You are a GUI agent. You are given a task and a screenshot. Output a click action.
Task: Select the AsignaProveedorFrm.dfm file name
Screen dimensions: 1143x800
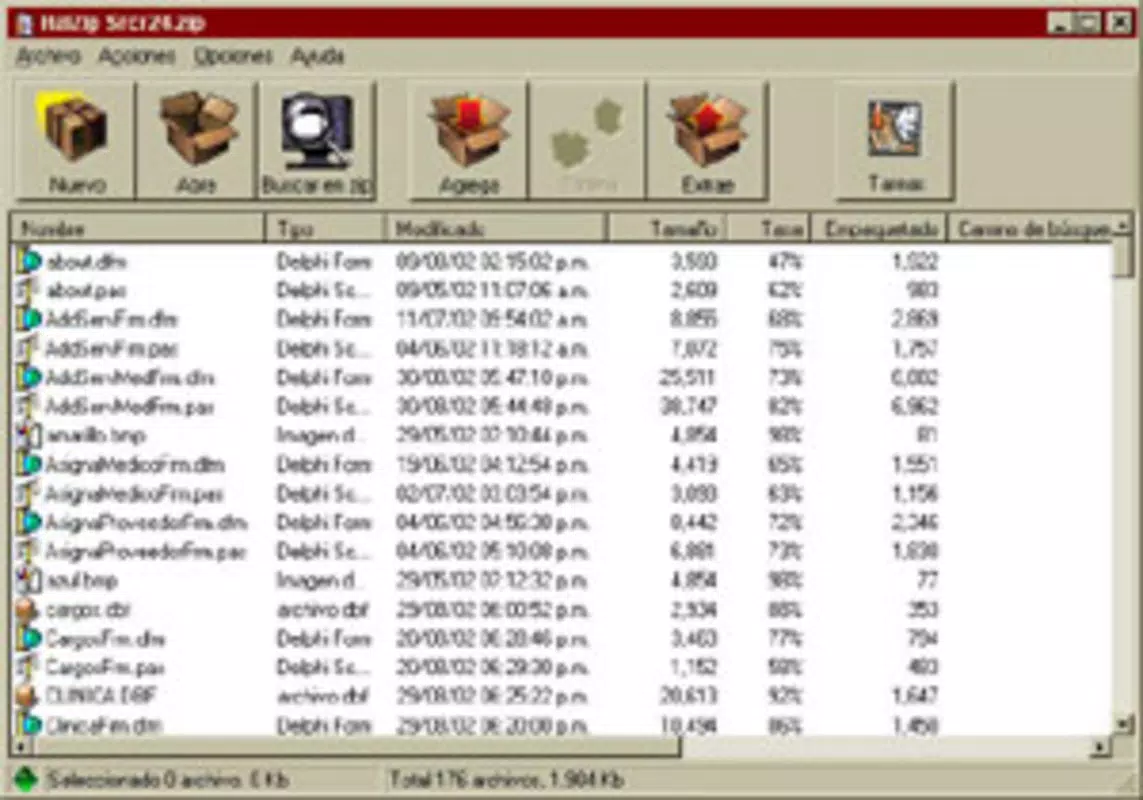147,523
